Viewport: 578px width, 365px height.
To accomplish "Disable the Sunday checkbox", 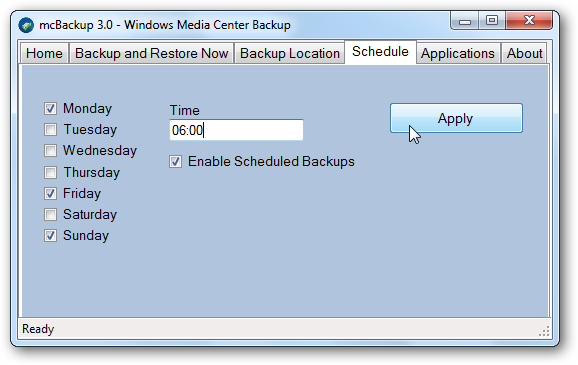I will (51, 236).
